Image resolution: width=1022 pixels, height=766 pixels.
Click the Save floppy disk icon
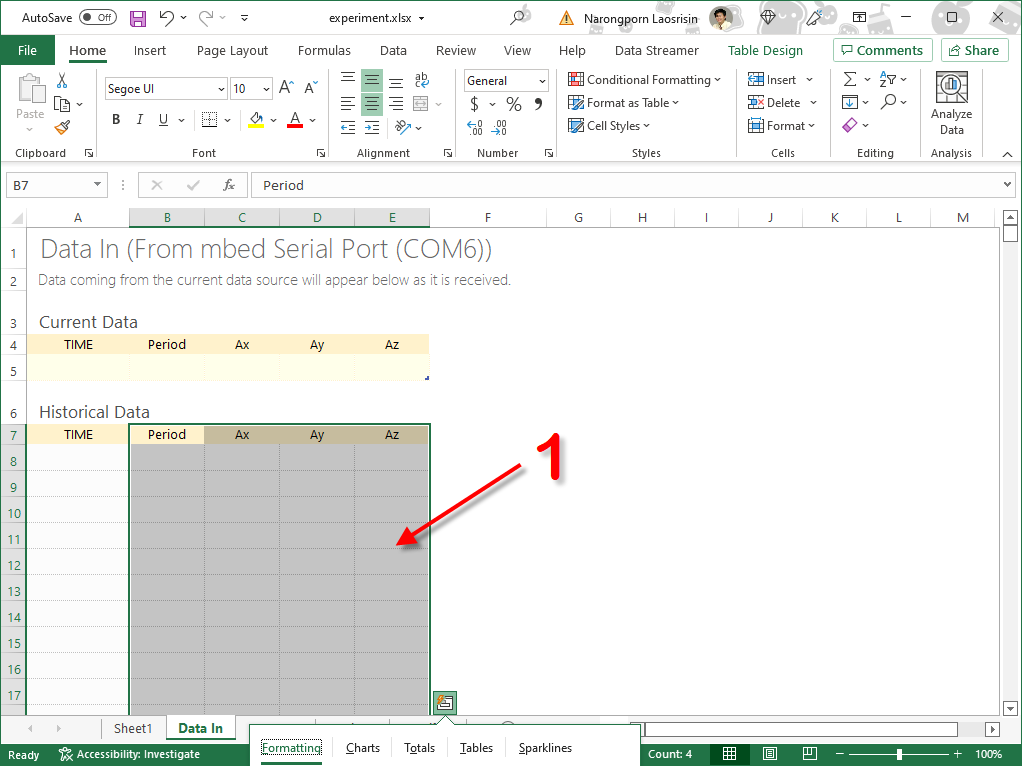click(138, 18)
